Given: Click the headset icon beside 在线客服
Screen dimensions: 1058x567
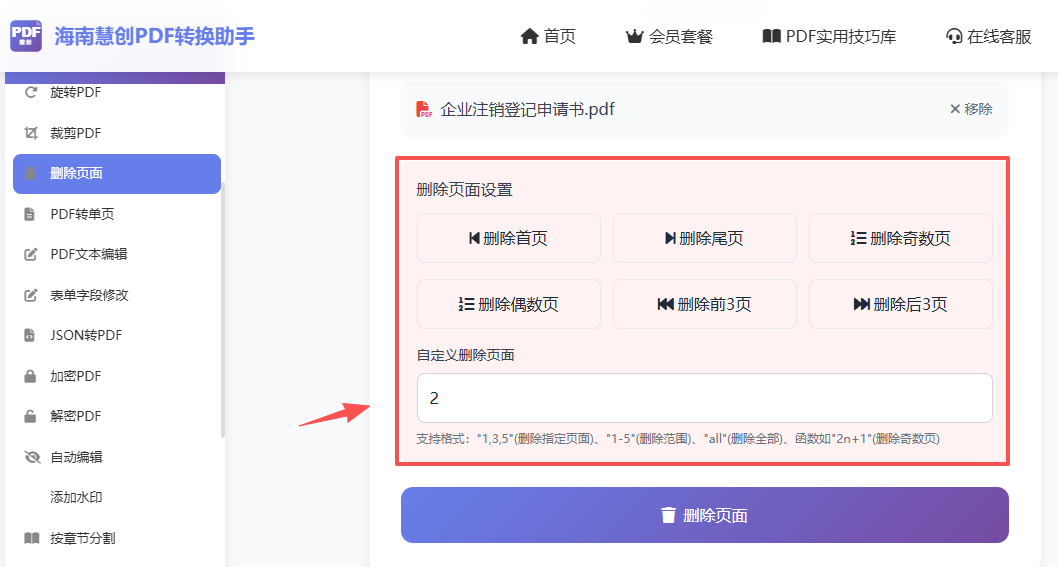Looking at the screenshot, I should tap(954, 36).
